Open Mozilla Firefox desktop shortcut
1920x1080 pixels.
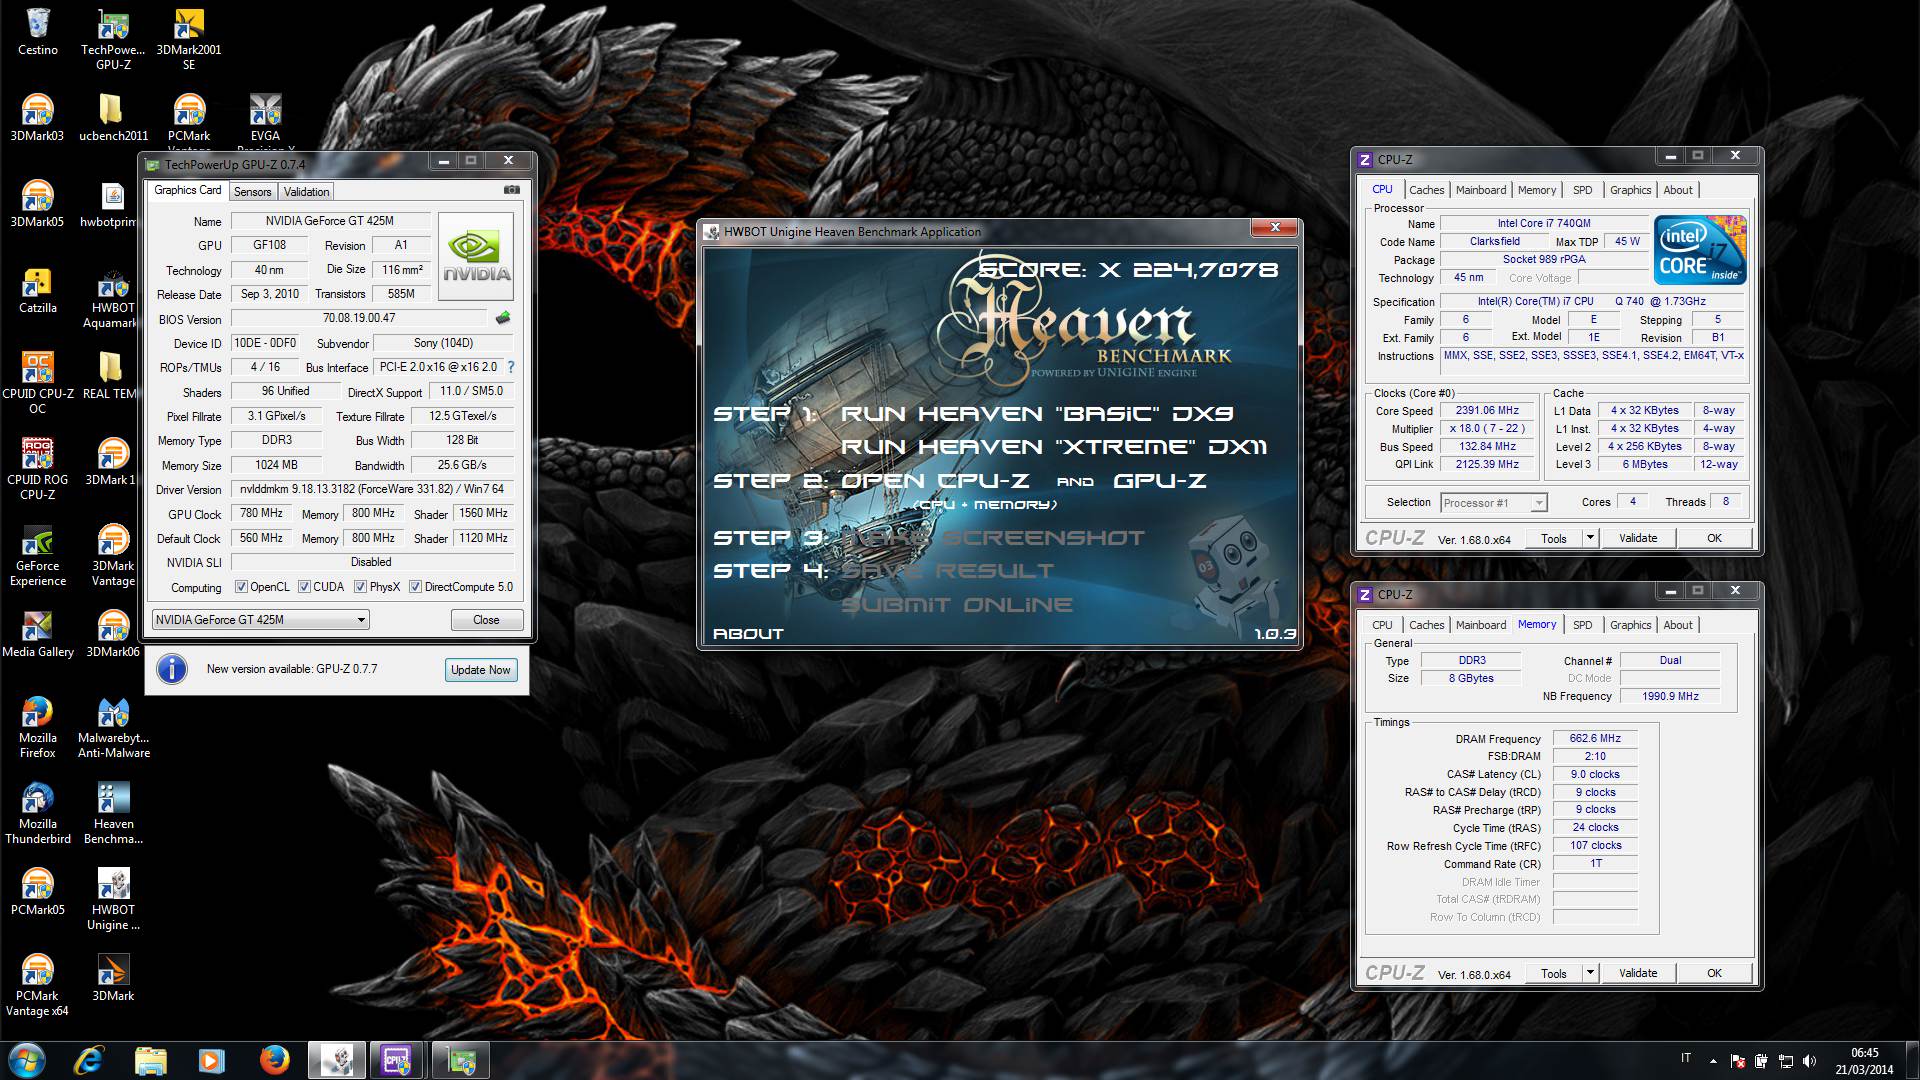pos(37,727)
